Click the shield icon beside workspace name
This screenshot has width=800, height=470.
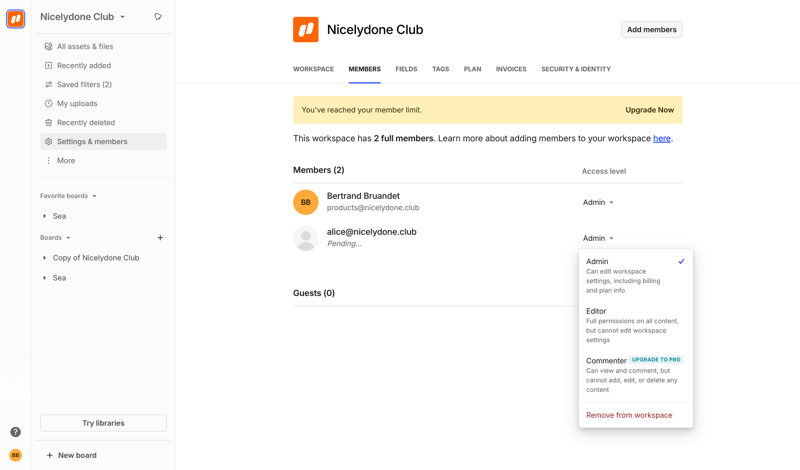click(158, 17)
